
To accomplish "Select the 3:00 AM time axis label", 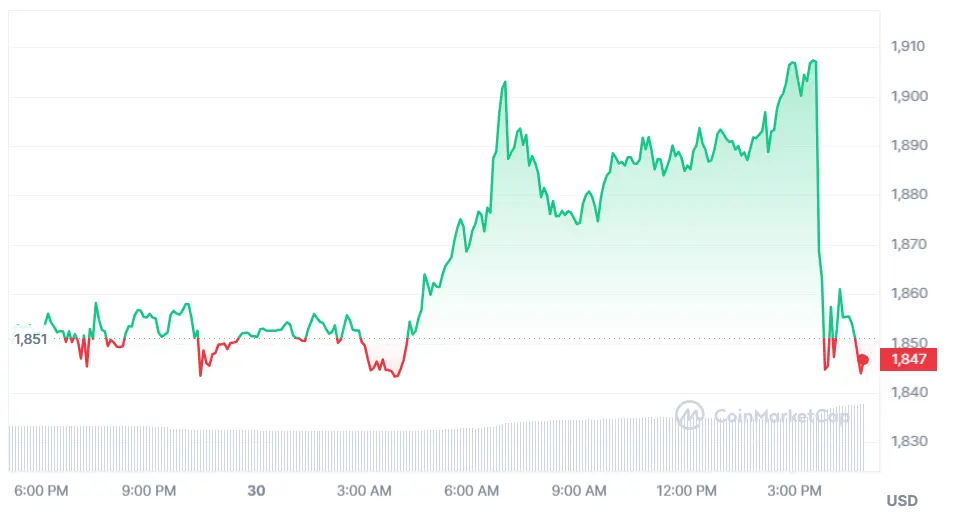I will click(x=365, y=491).
